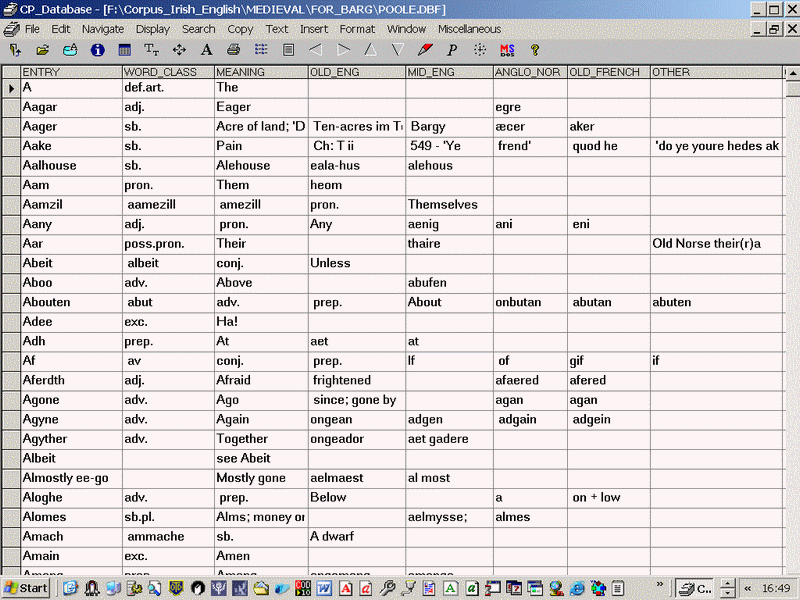
Task: Click the MS-DOS toolbar icon
Action: coord(507,49)
